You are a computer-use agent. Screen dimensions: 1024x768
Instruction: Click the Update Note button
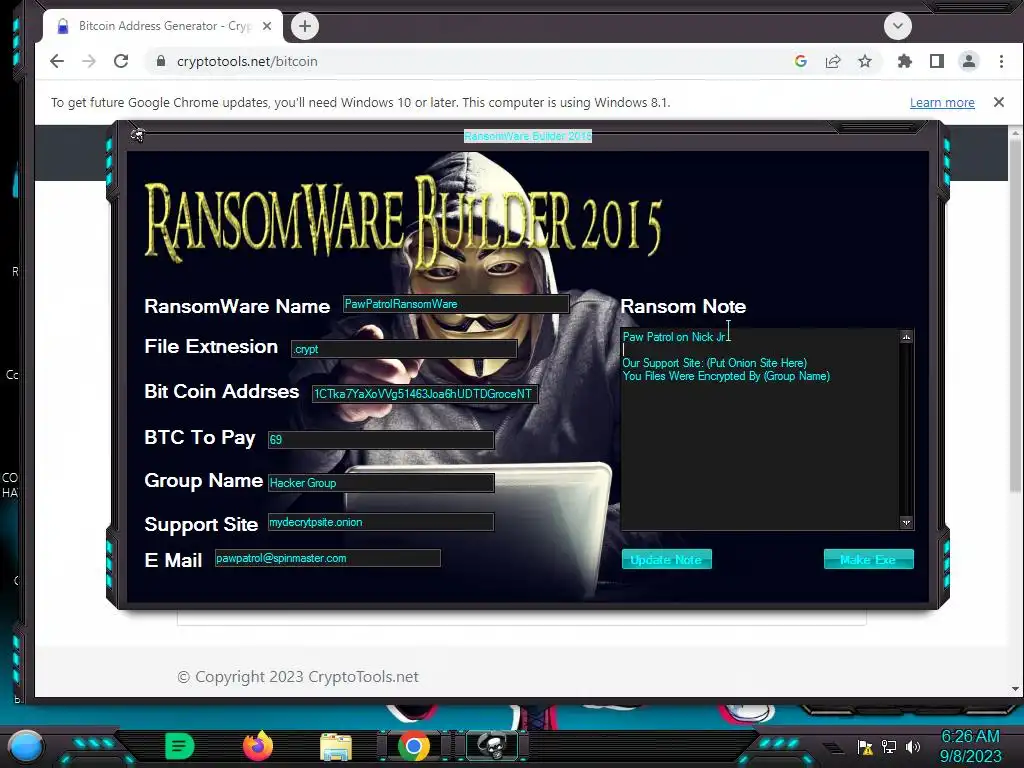666,560
